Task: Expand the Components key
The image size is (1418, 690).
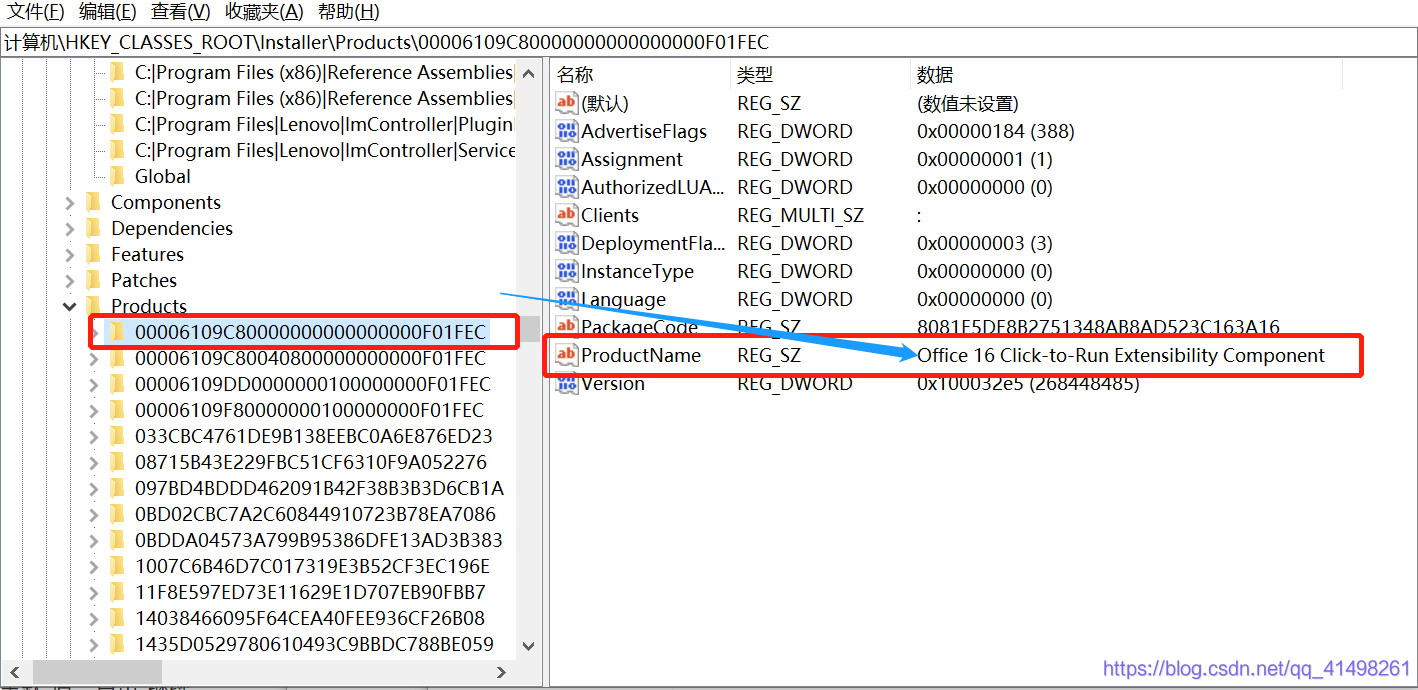Action: tap(70, 202)
